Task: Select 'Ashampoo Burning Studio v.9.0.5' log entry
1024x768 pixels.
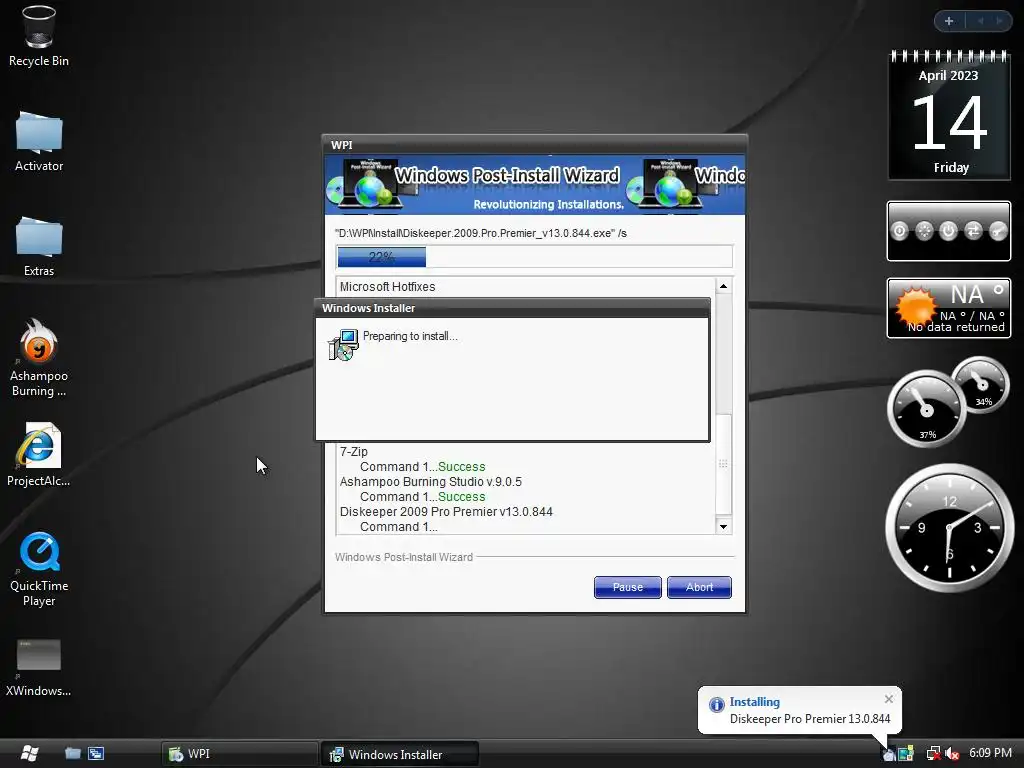Action: point(430,482)
